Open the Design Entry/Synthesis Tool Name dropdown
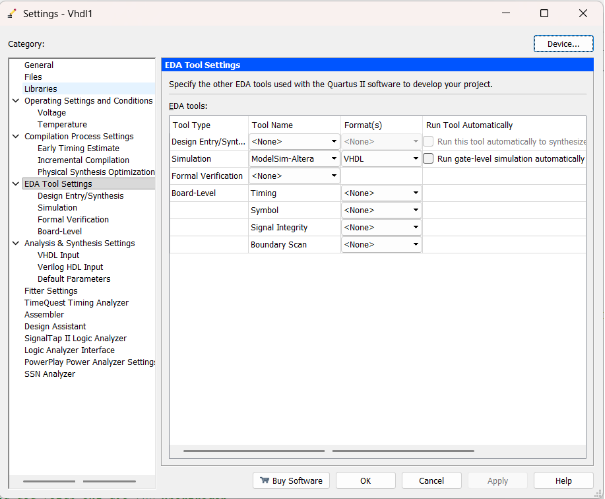The height and width of the screenshot is (499, 605). coord(334,142)
